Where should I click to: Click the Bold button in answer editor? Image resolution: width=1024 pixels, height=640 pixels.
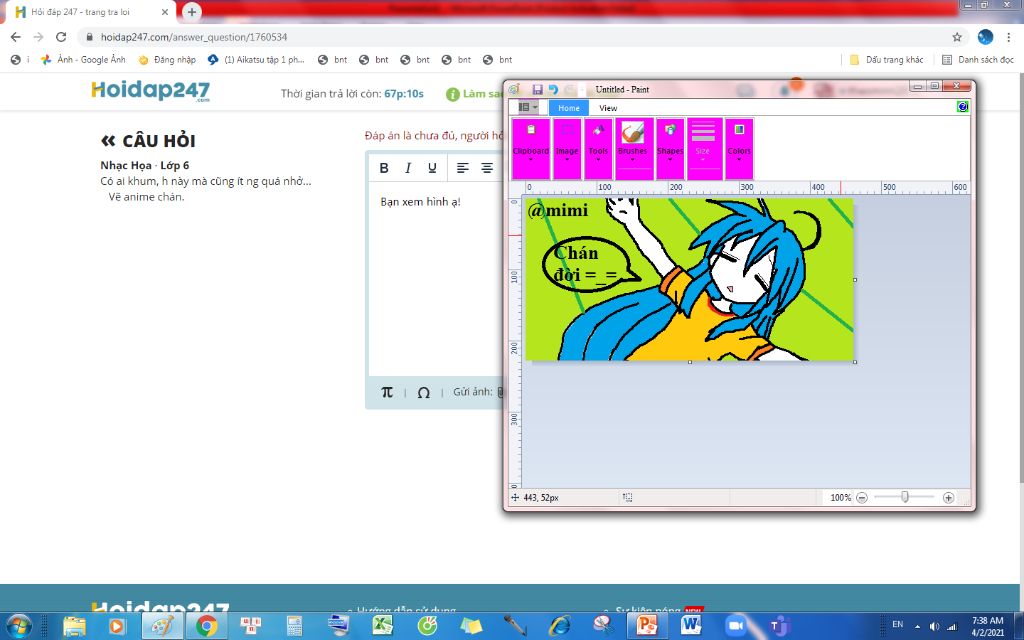click(384, 168)
